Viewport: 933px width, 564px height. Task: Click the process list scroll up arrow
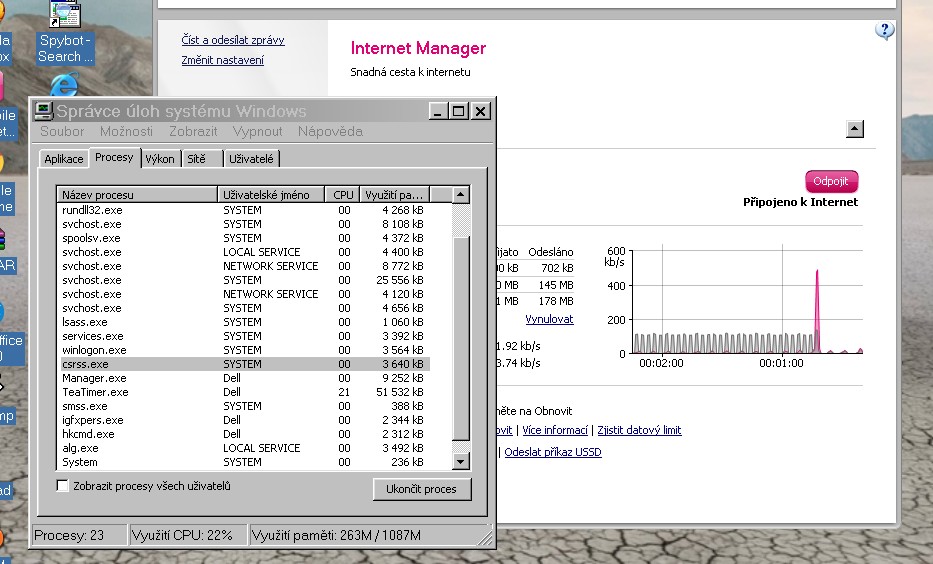(461, 195)
